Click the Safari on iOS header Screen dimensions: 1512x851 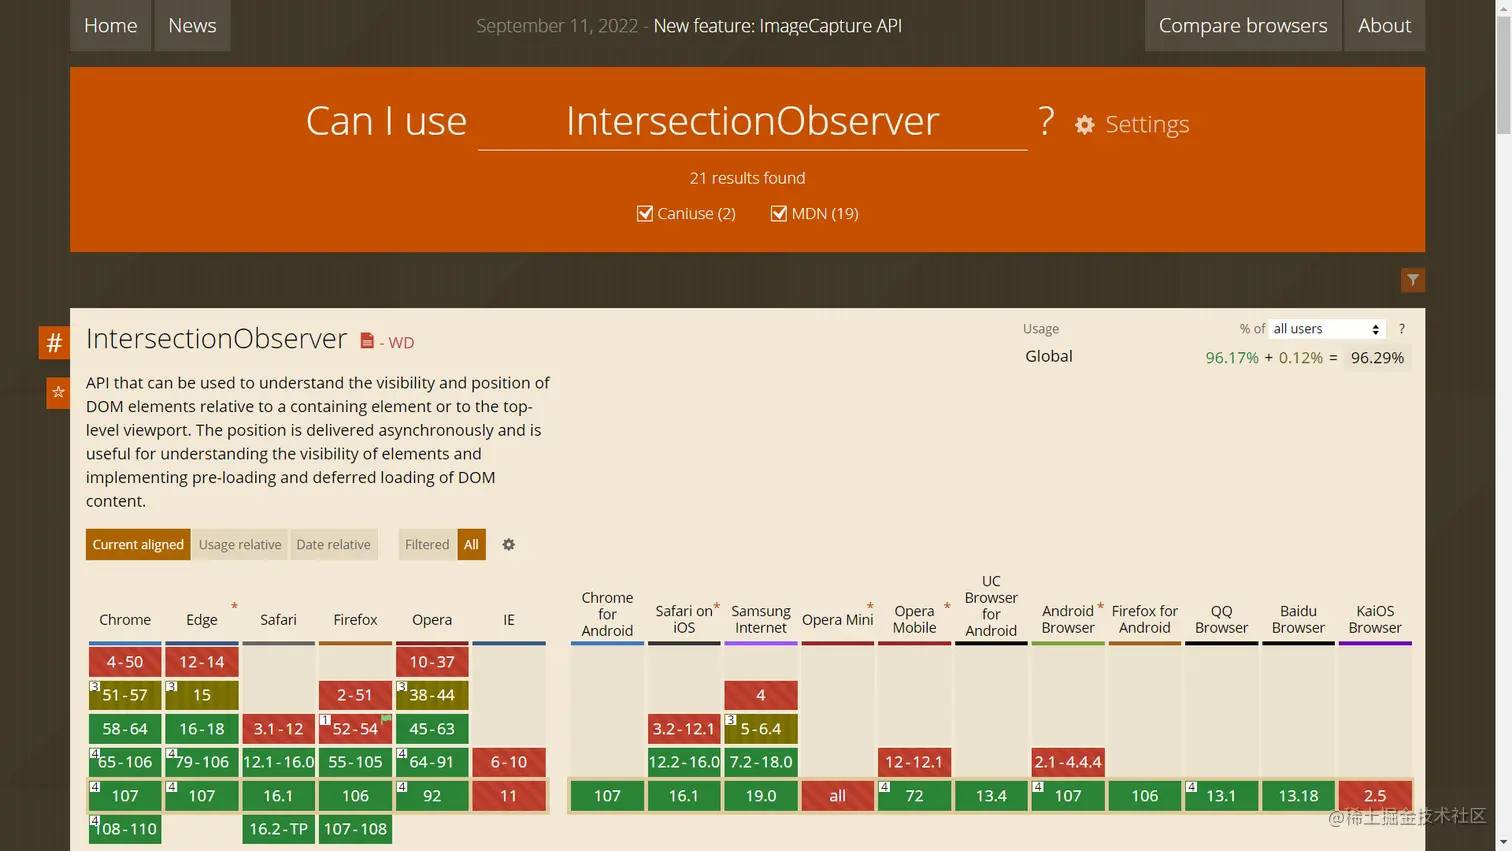click(x=684, y=619)
